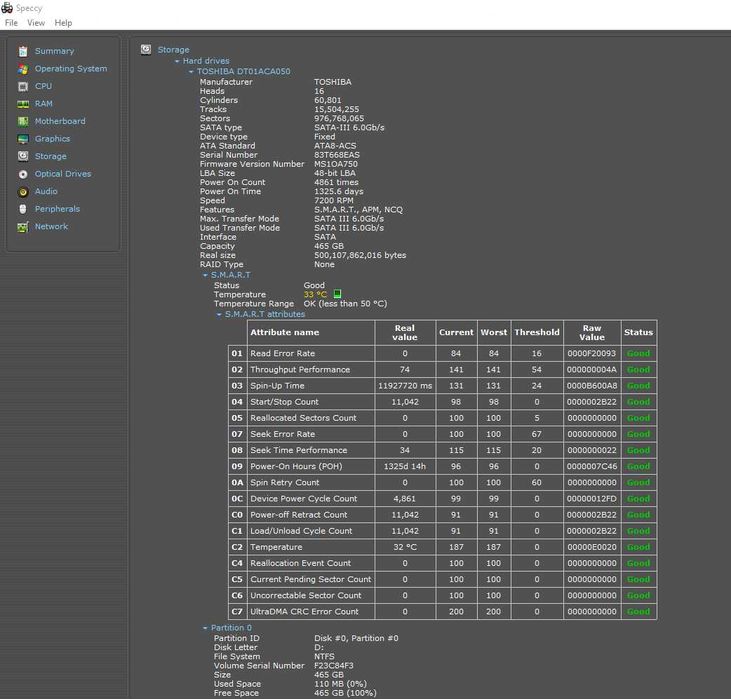Open the View menu
Viewport: 731px width, 699px height.
36,23
